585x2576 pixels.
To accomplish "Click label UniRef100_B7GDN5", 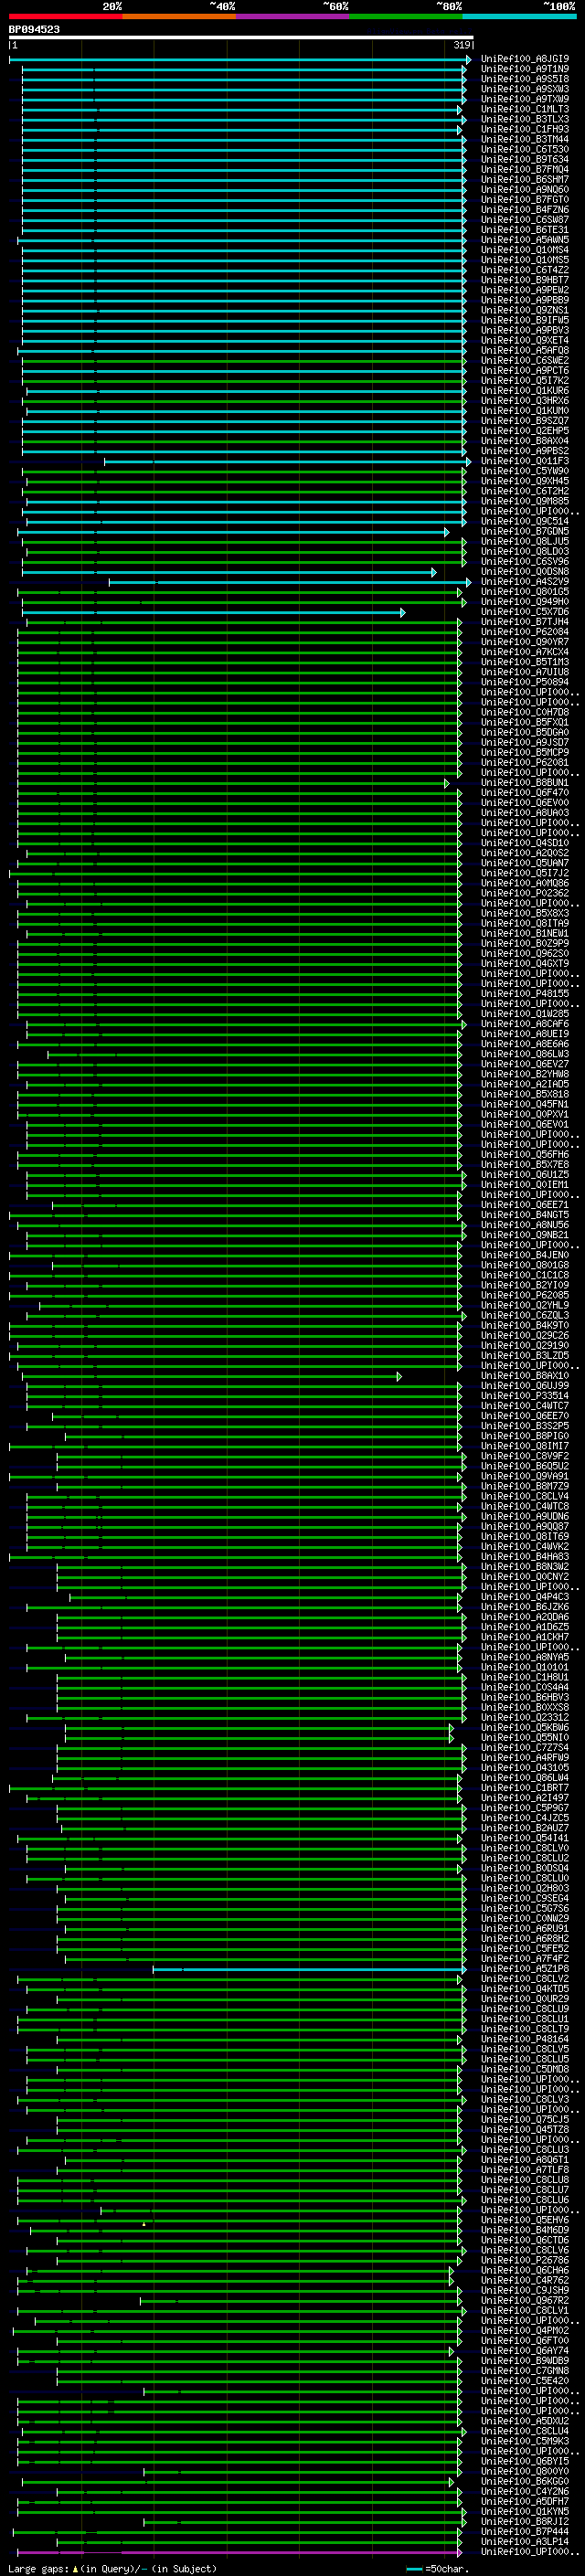I will pyautogui.click(x=525, y=532).
